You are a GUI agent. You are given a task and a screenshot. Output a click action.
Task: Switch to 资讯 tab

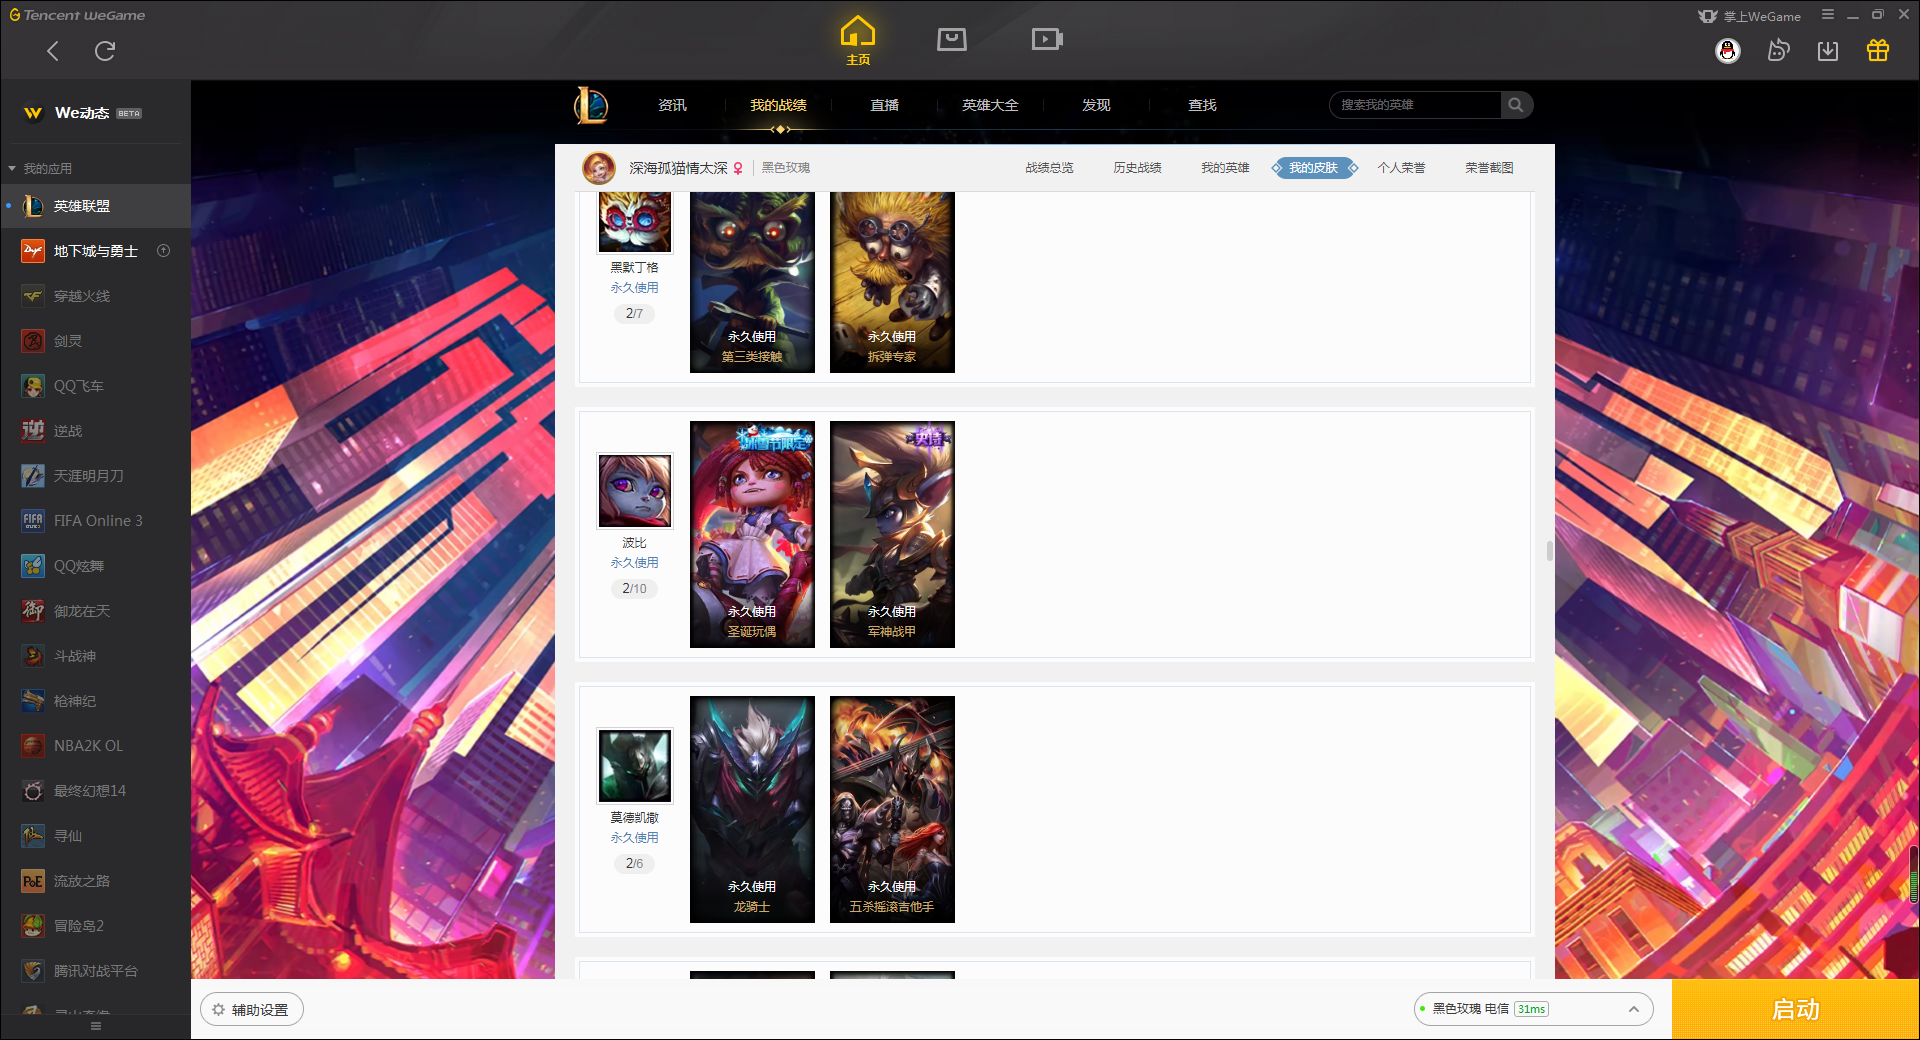[672, 105]
